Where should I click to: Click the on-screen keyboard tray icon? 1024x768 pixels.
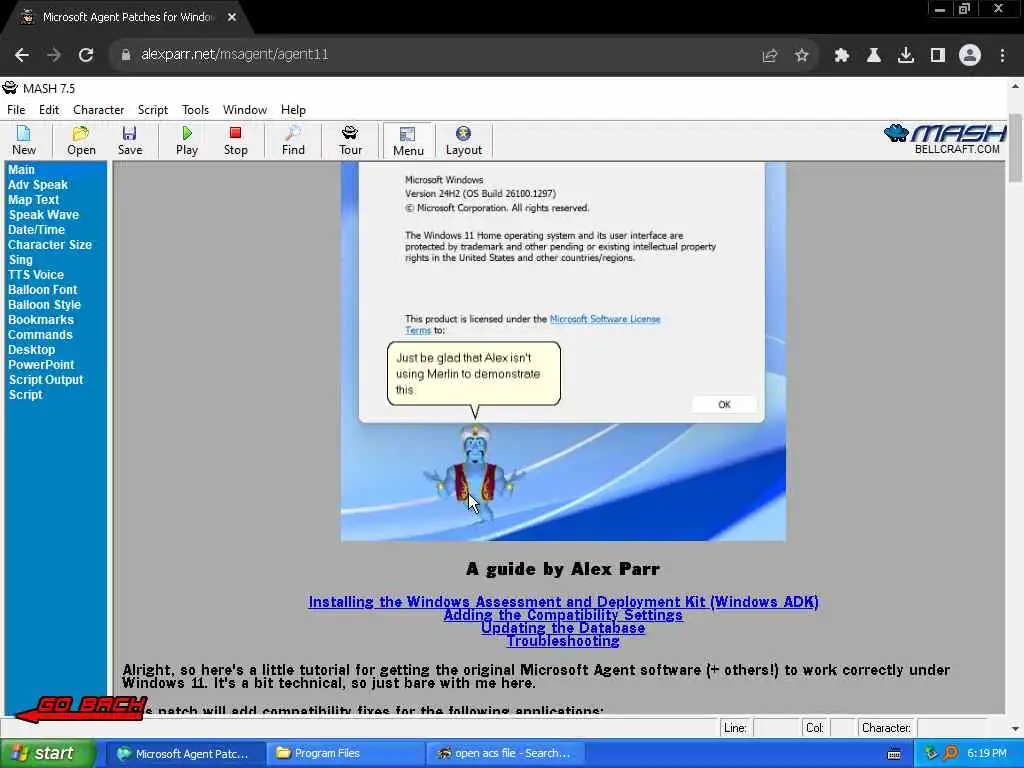(894, 754)
